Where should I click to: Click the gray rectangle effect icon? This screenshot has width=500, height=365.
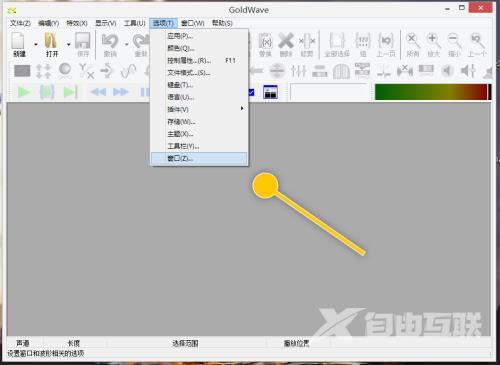pyautogui.click(x=22, y=71)
